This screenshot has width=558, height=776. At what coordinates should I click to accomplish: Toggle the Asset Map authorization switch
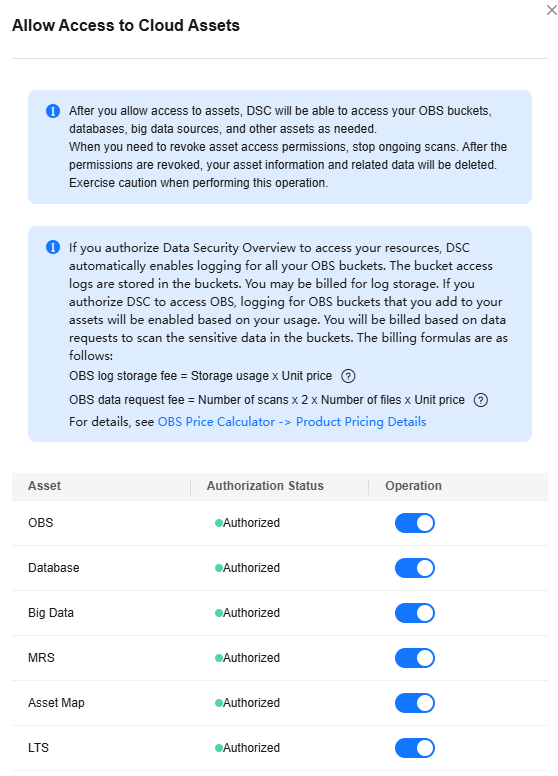tap(415, 703)
